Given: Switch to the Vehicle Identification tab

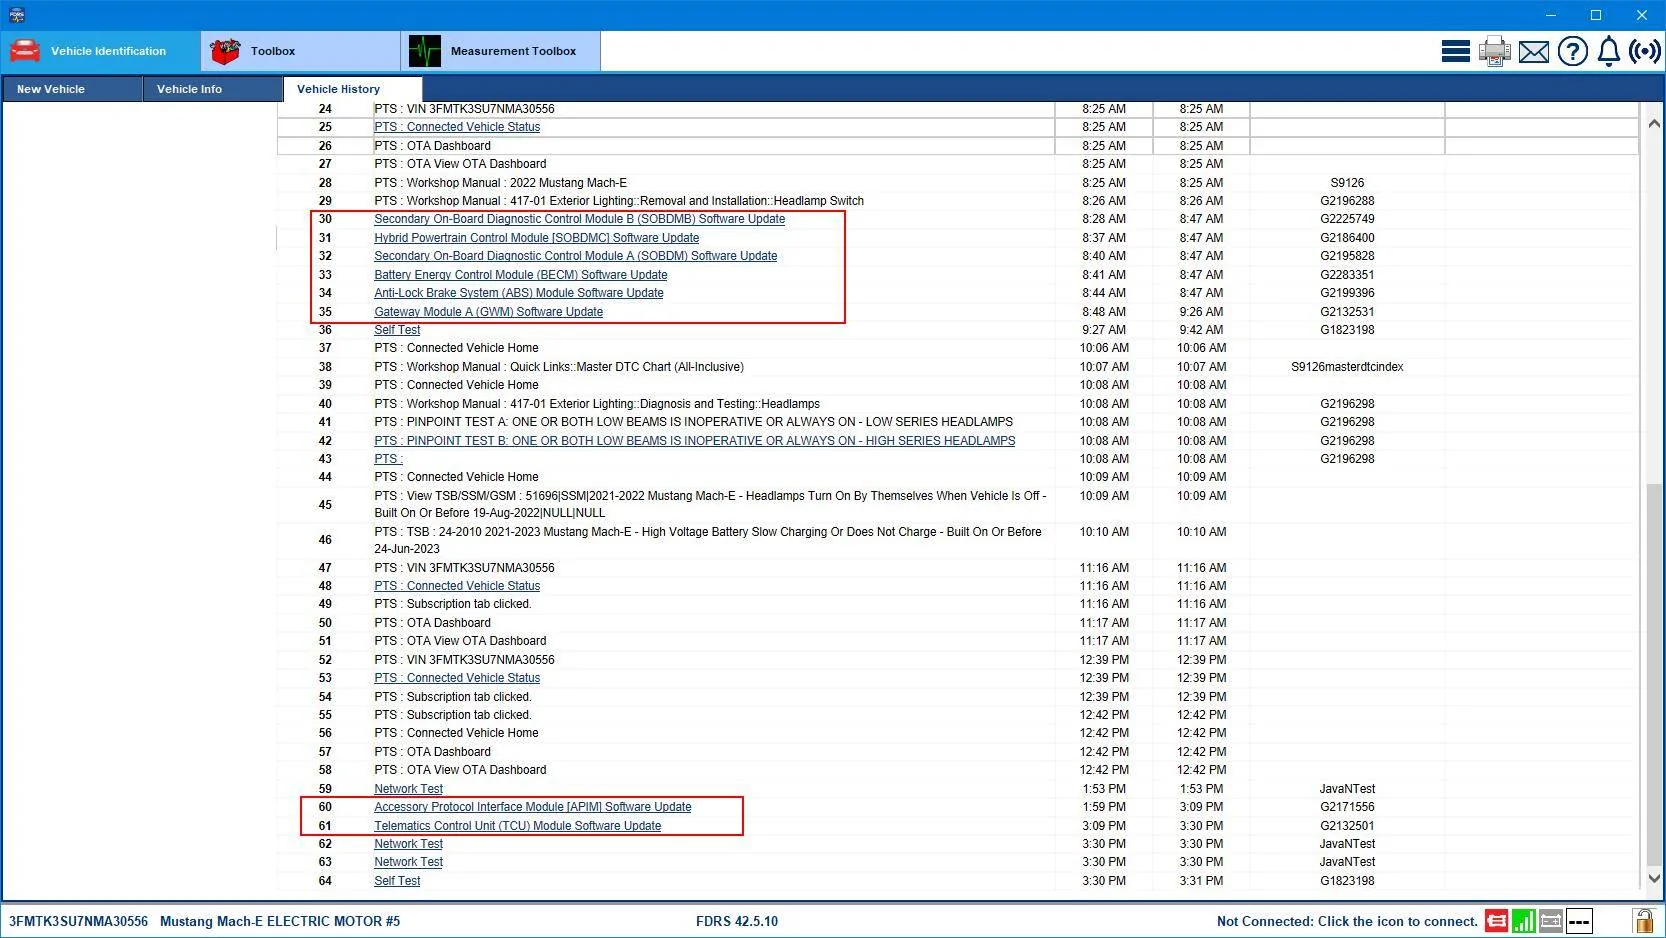Looking at the screenshot, I should coord(100,51).
